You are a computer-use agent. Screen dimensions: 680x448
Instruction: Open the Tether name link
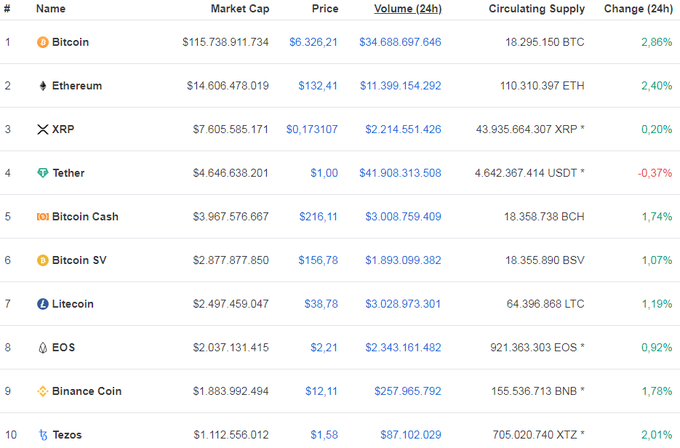(x=69, y=173)
